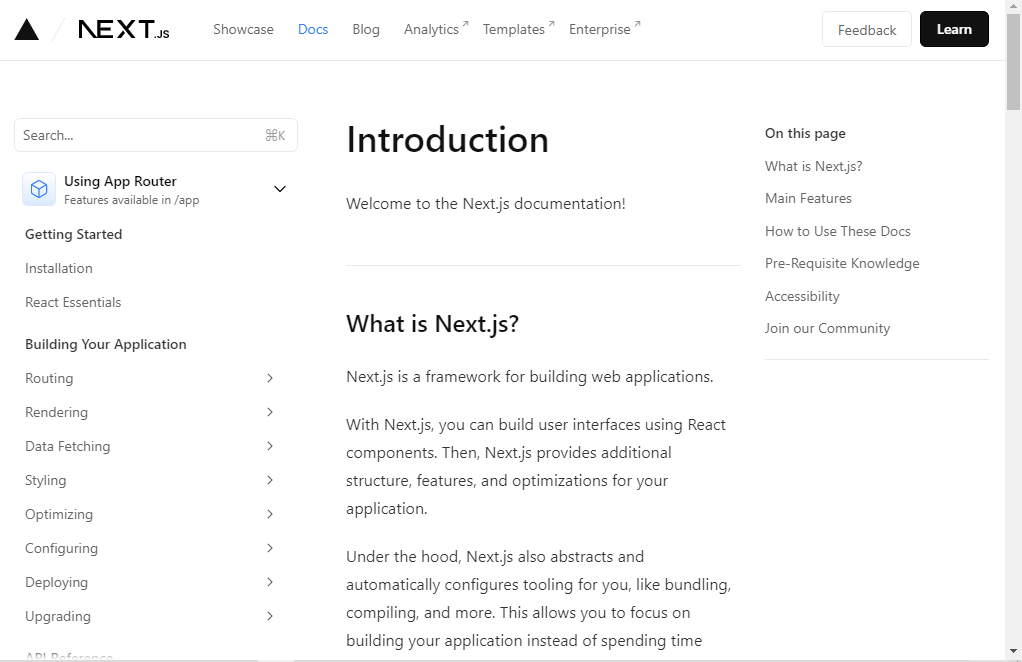Expand the Optimizing section chevron
The image size is (1022, 662).
270,514
